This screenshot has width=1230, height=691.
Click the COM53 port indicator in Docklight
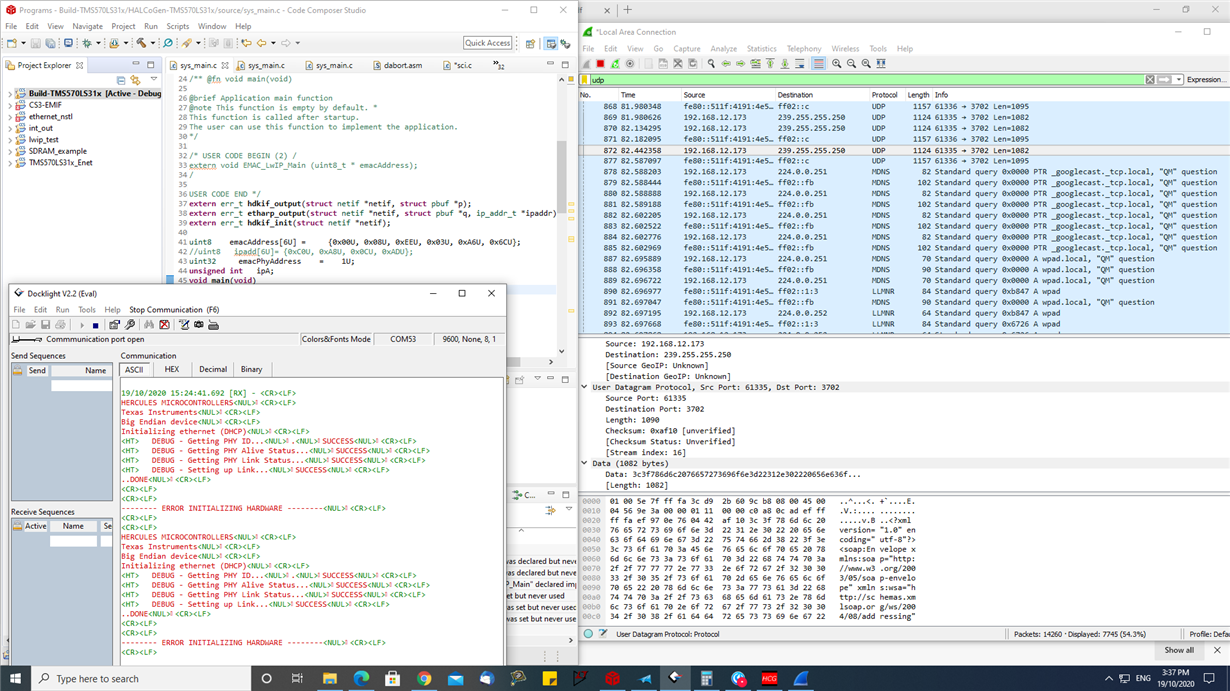coord(403,339)
